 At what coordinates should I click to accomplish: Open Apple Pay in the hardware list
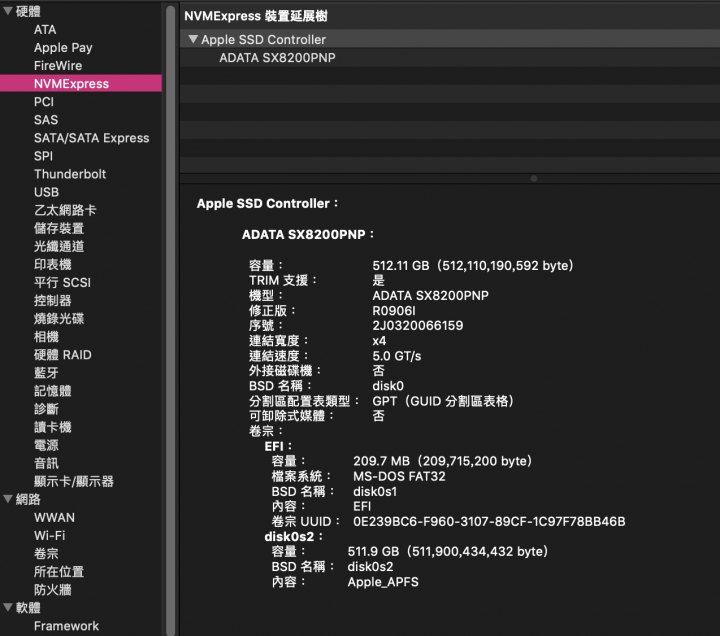pyautogui.click(x=63, y=48)
